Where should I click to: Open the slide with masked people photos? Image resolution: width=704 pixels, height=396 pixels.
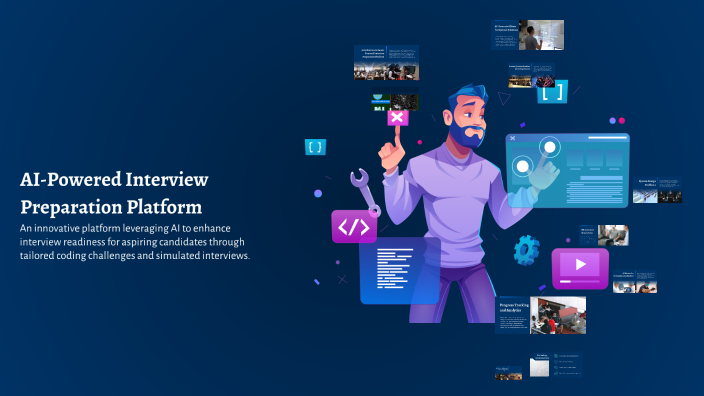[x=635, y=282]
